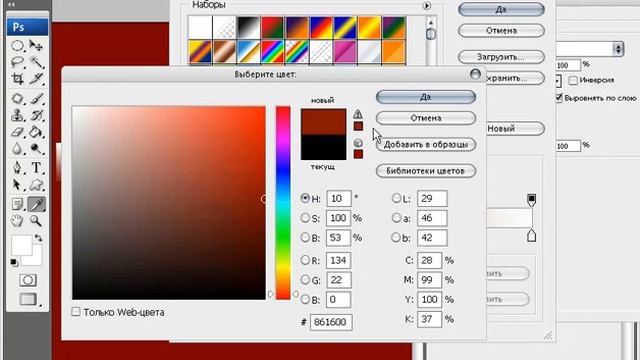This screenshot has height=360, width=640.
Task: Select the Notes tool
Action: coord(17,204)
